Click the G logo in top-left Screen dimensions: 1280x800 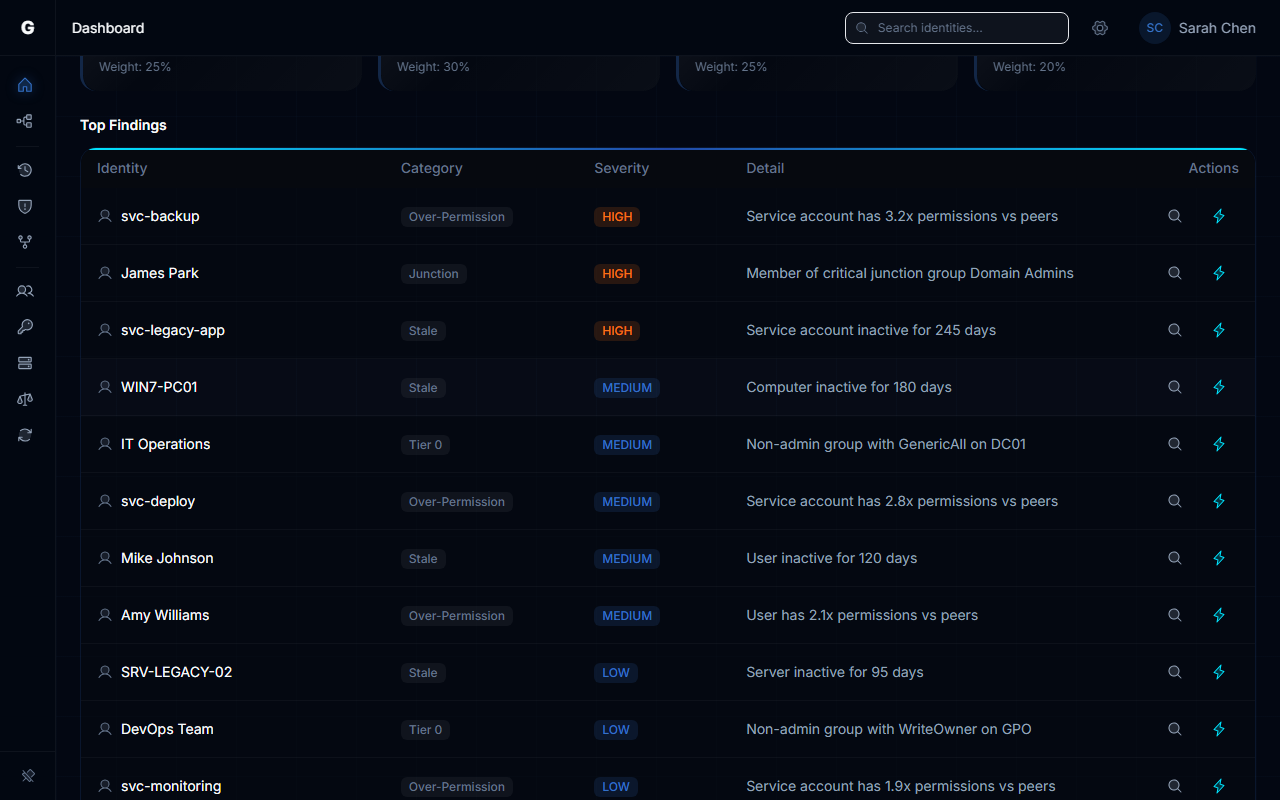[x=28, y=28]
